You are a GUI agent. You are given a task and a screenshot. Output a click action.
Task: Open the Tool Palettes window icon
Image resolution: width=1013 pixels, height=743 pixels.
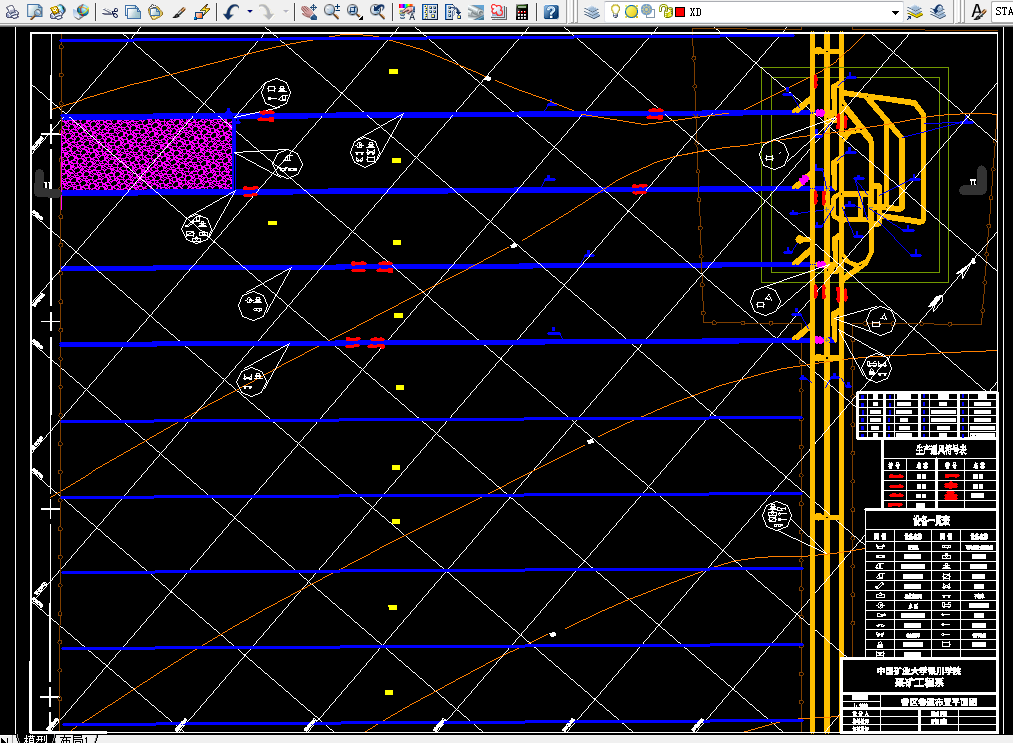tap(453, 11)
